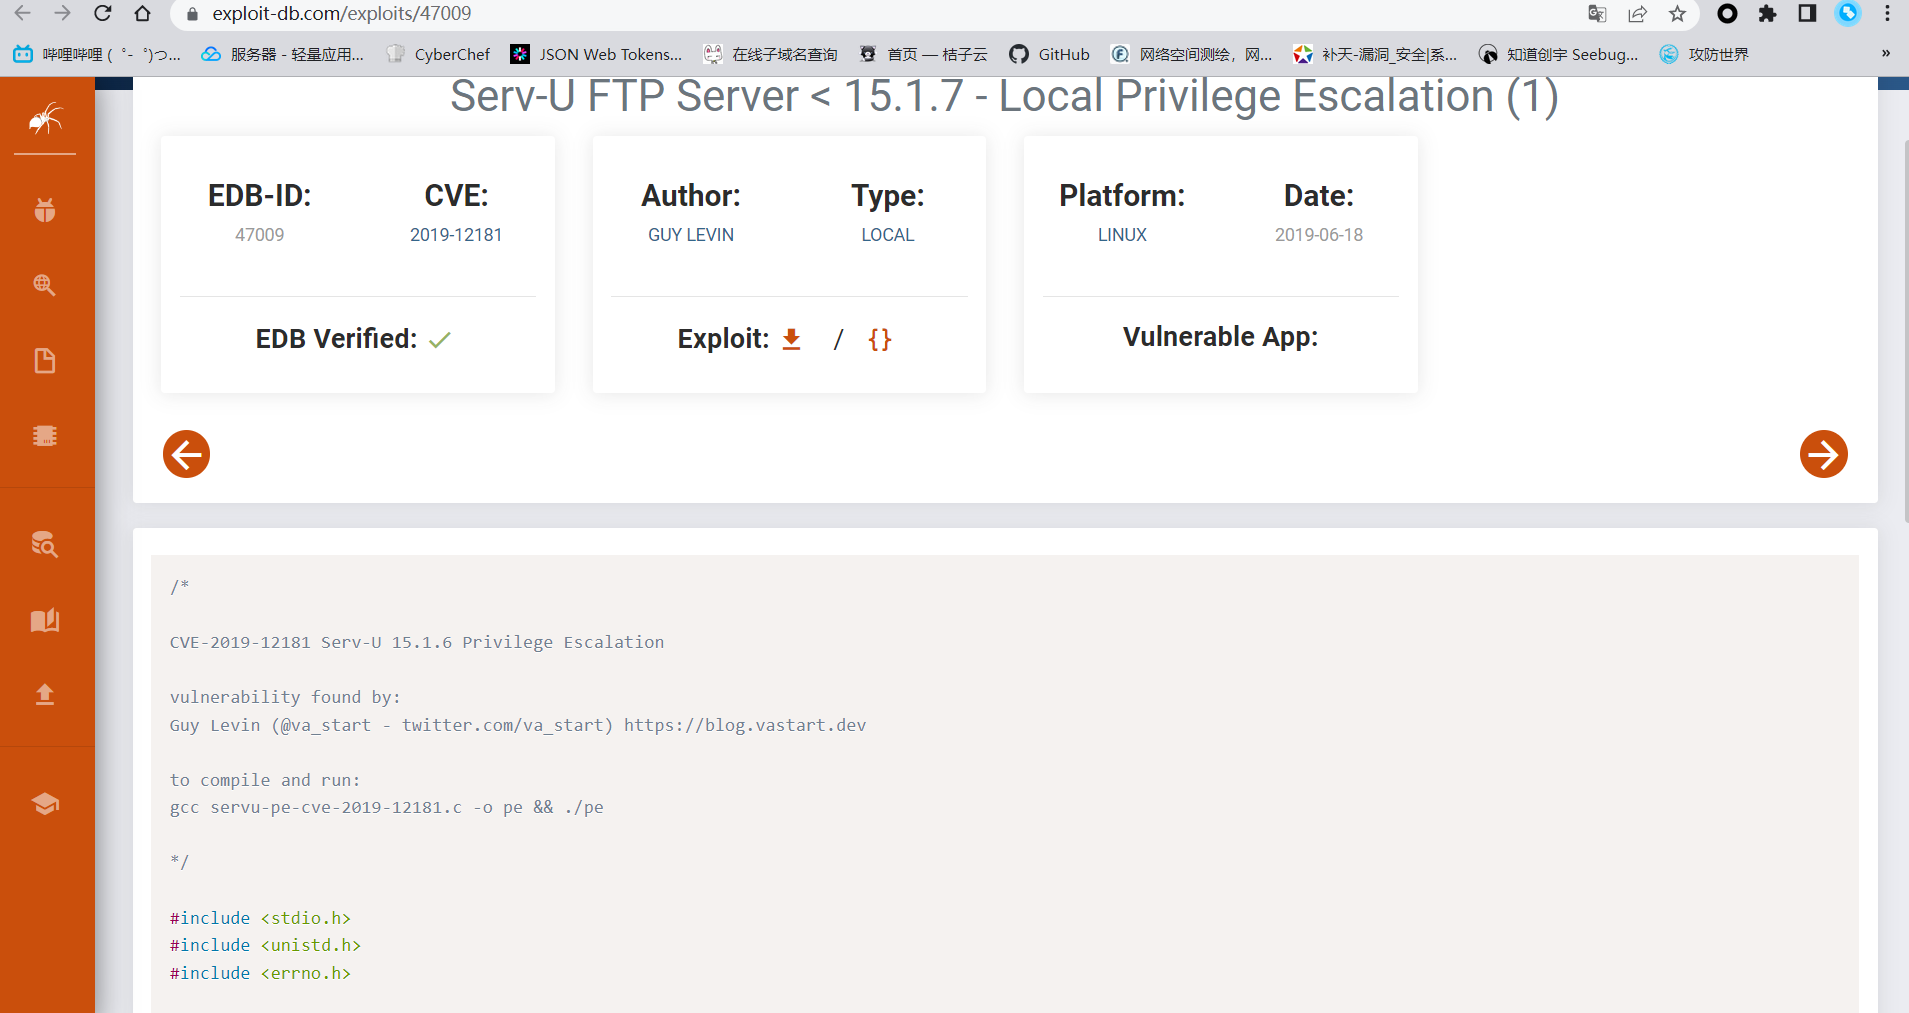Click the date 2019-06-18
The height and width of the screenshot is (1013, 1909).
(x=1319, y=235)
